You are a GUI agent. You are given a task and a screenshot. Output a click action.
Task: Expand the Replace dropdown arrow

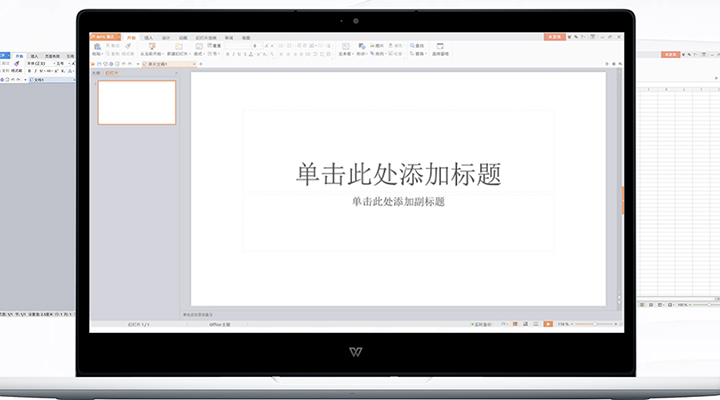tap(424, 54)
